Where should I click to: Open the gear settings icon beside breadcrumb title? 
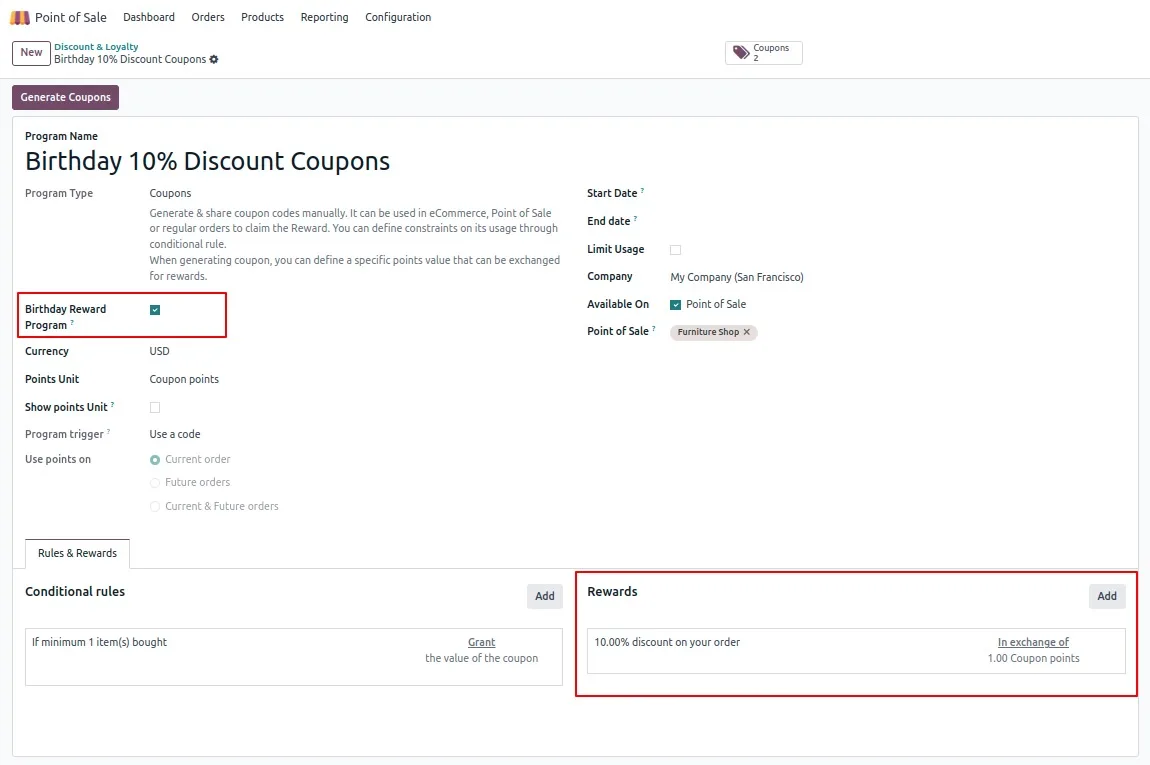(214, 59)
